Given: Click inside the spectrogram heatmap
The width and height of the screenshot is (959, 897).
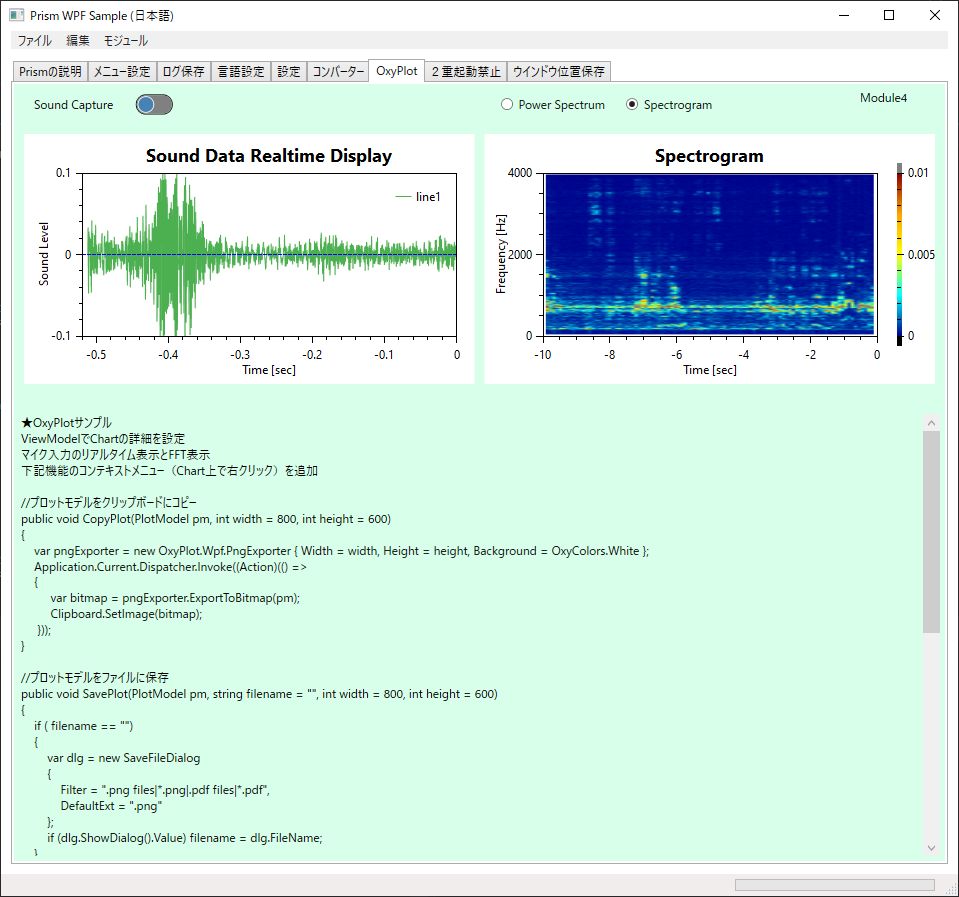Looking at the screenshot, I should point(709,254).
